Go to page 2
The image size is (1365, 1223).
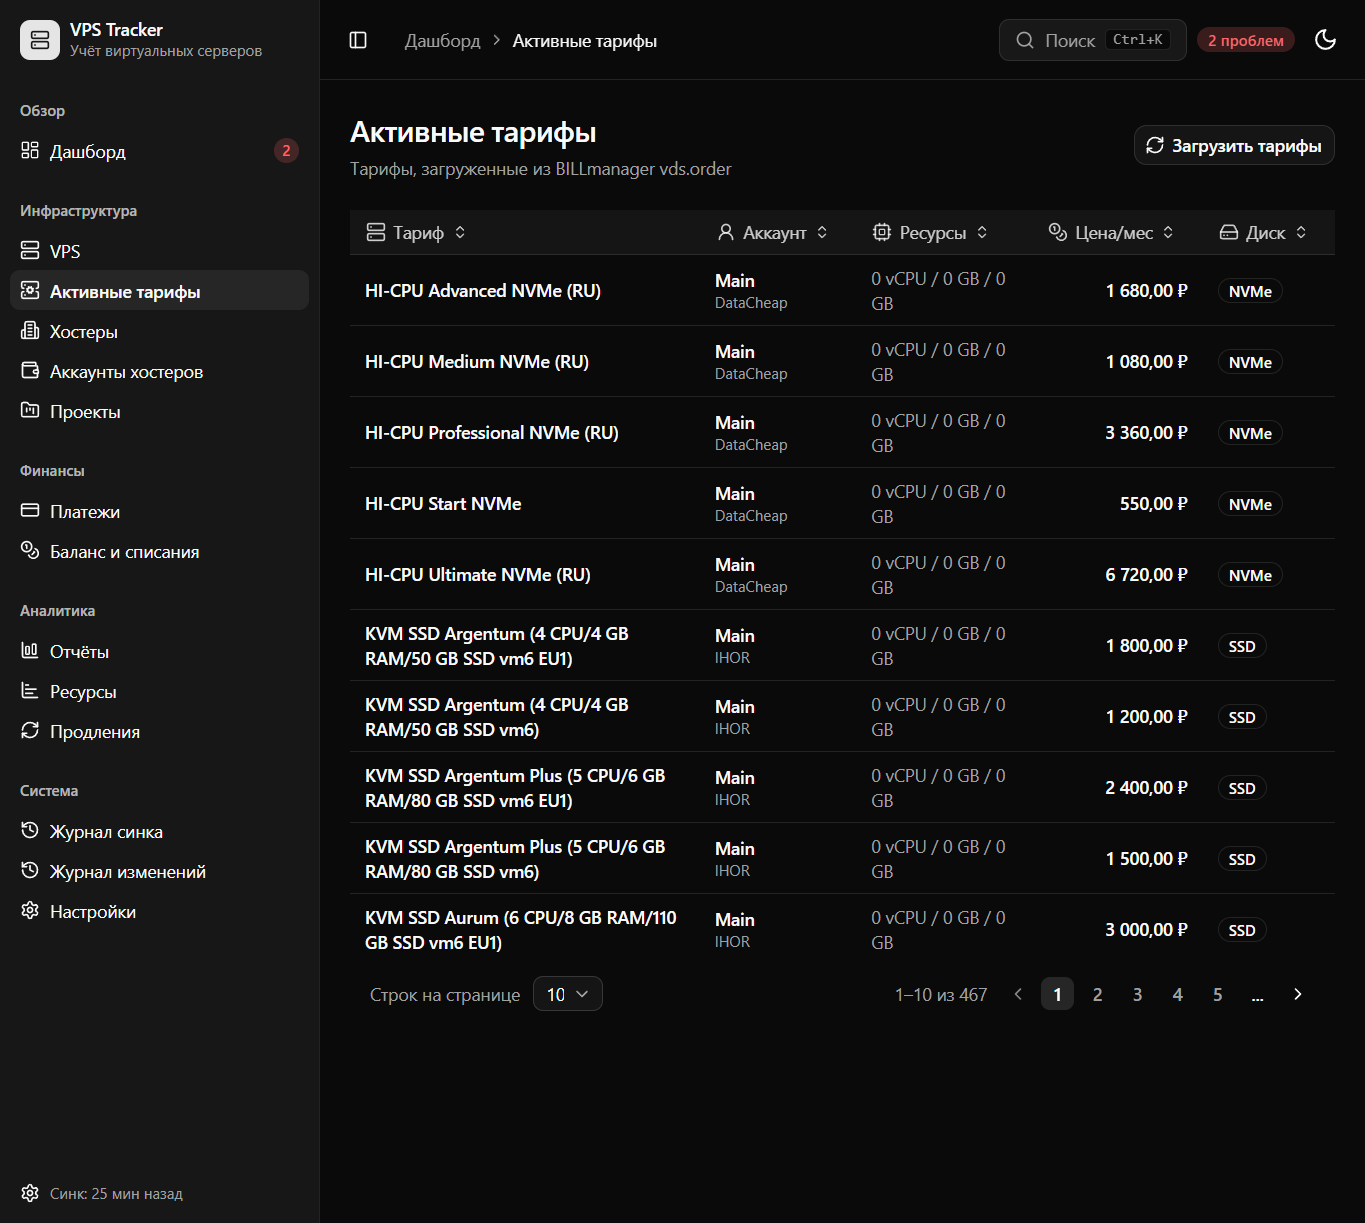point(1098,994)
